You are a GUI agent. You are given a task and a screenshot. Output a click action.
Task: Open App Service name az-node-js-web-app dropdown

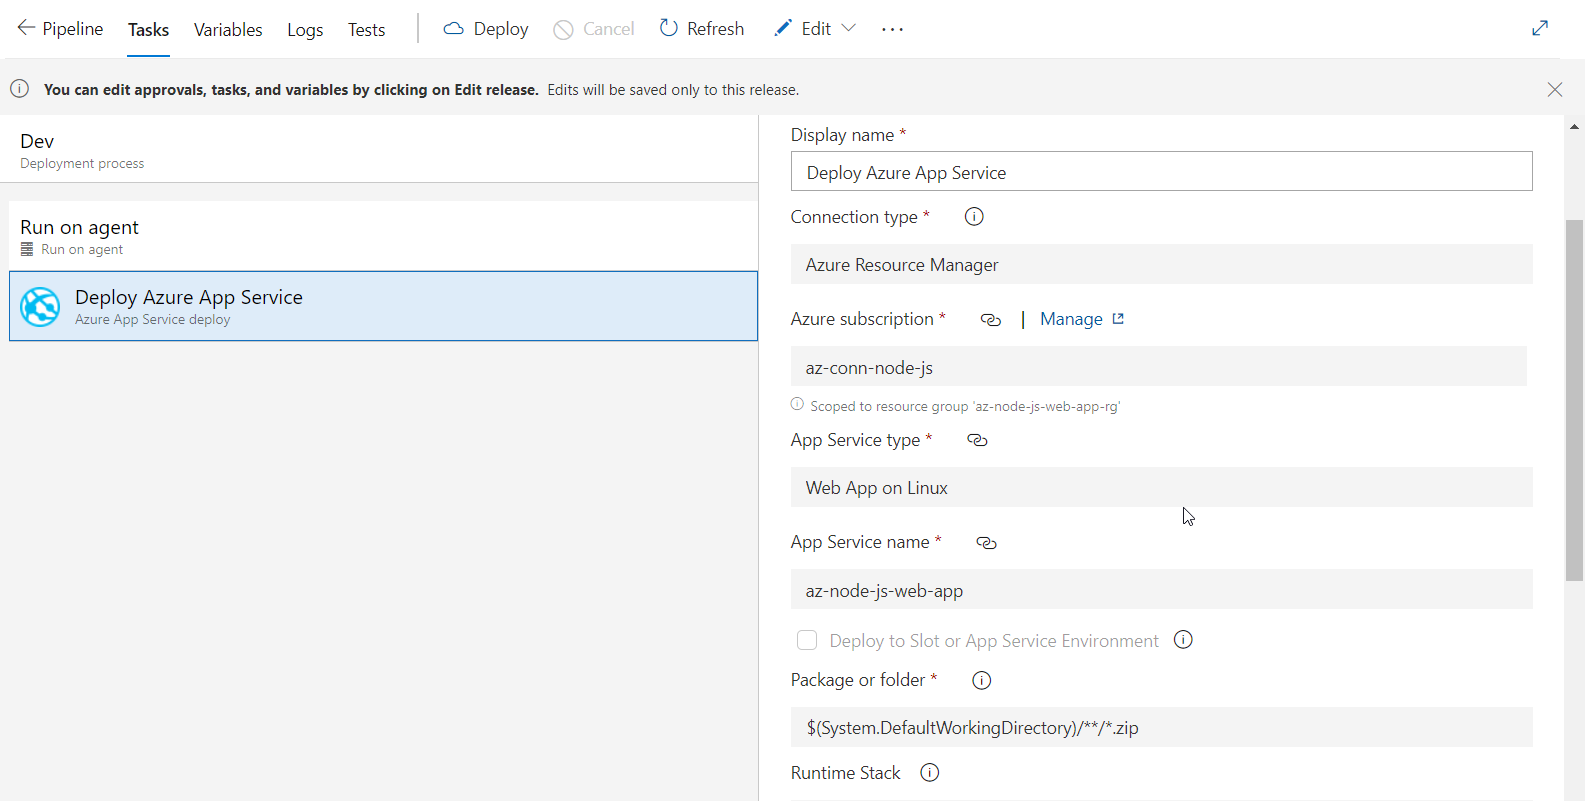[x=1161, y=590]
